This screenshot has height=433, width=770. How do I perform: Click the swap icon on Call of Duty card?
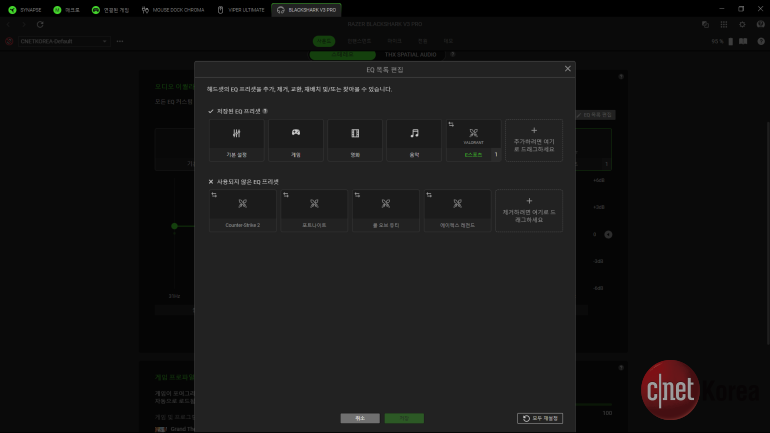[x=358, y=195]
